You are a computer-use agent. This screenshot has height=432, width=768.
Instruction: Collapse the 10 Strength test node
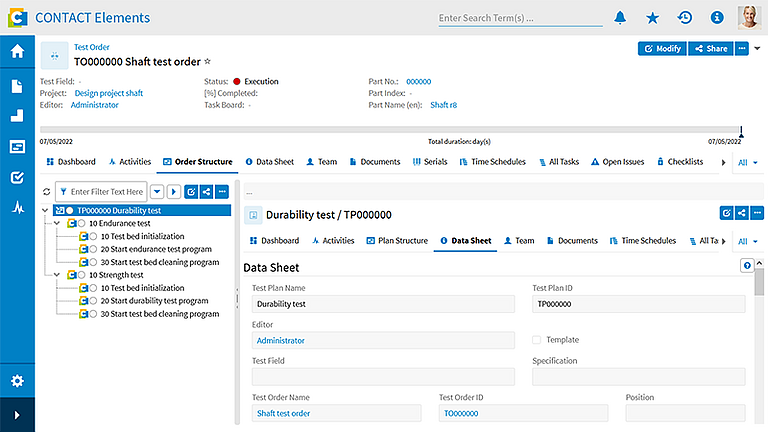tap(57, 275)
